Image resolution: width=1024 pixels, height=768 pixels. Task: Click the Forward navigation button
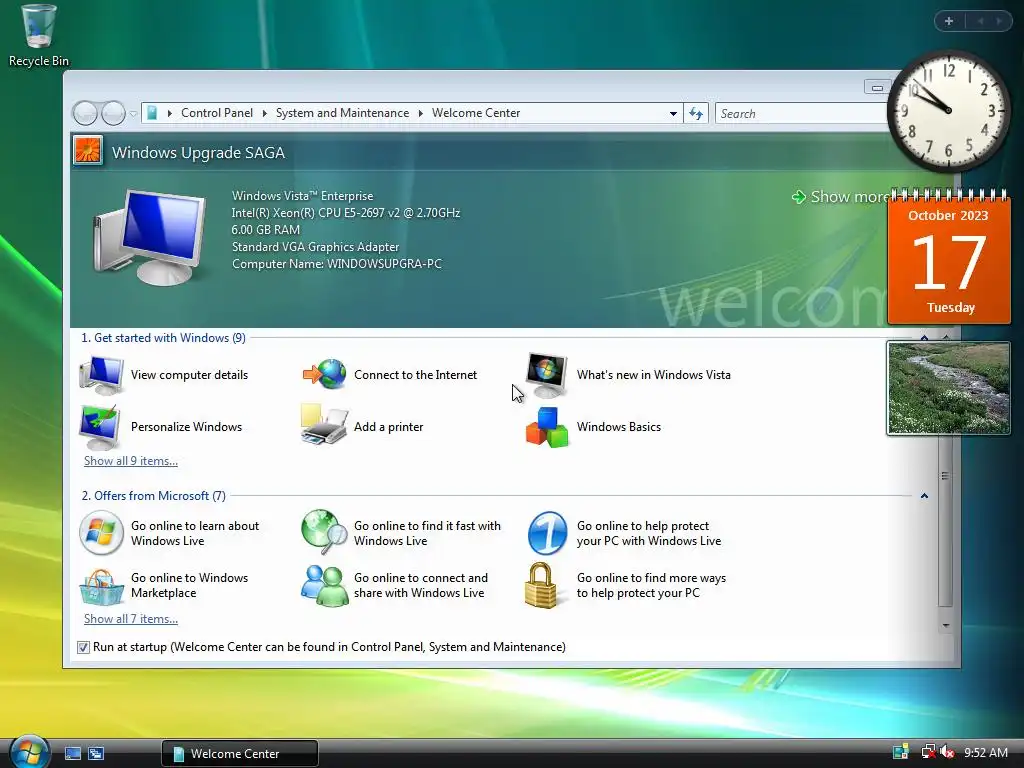[113, 113]
